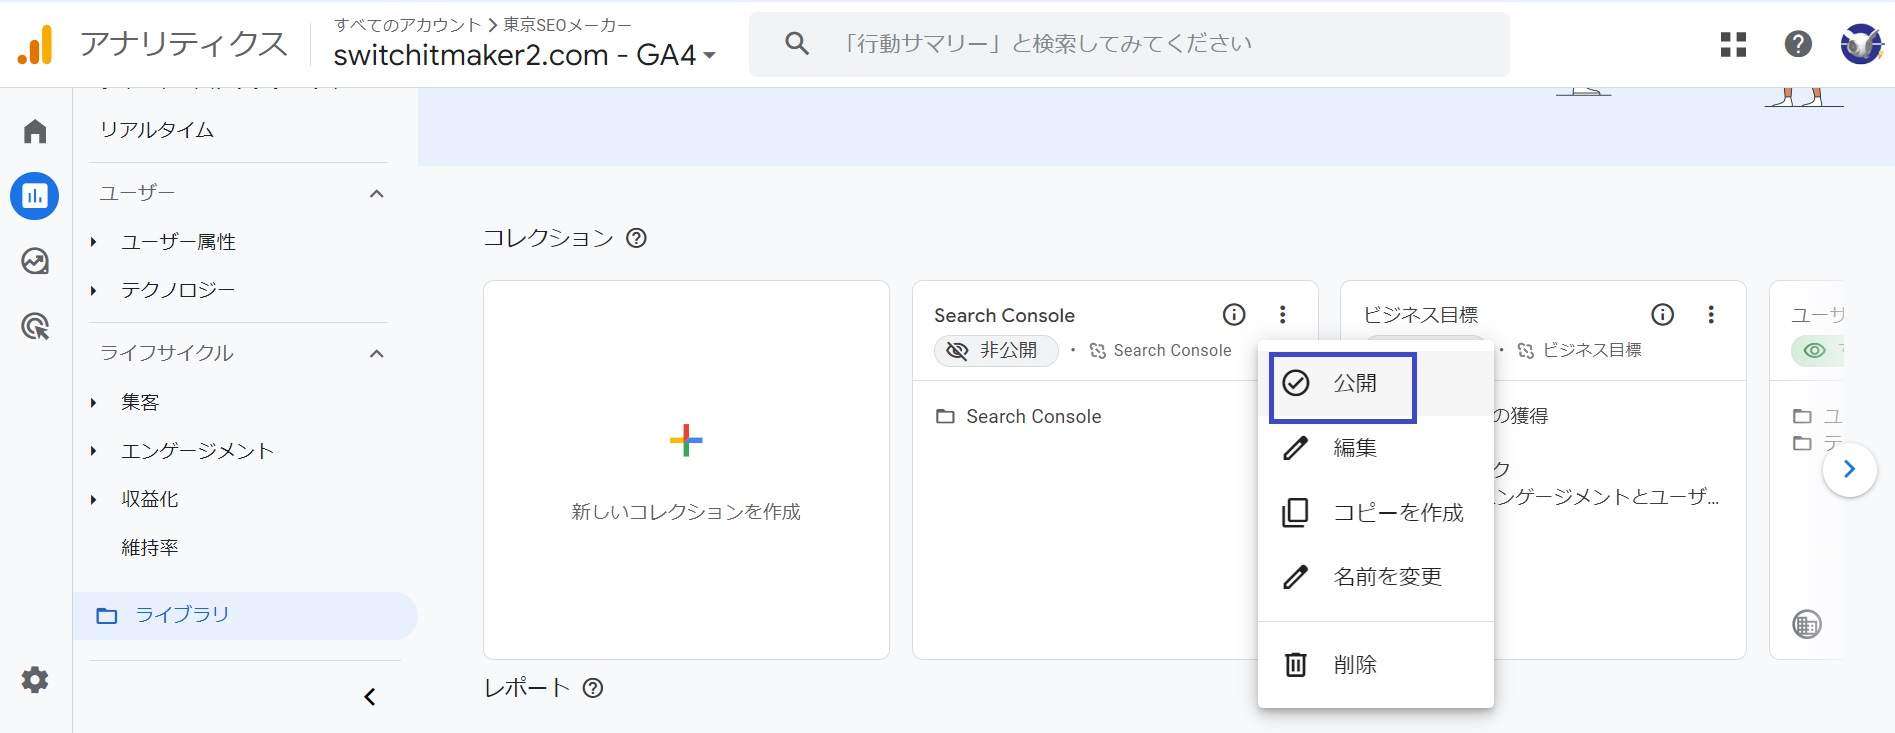
Task: Click the plus icon for new collection
Action: click(686, 440)
